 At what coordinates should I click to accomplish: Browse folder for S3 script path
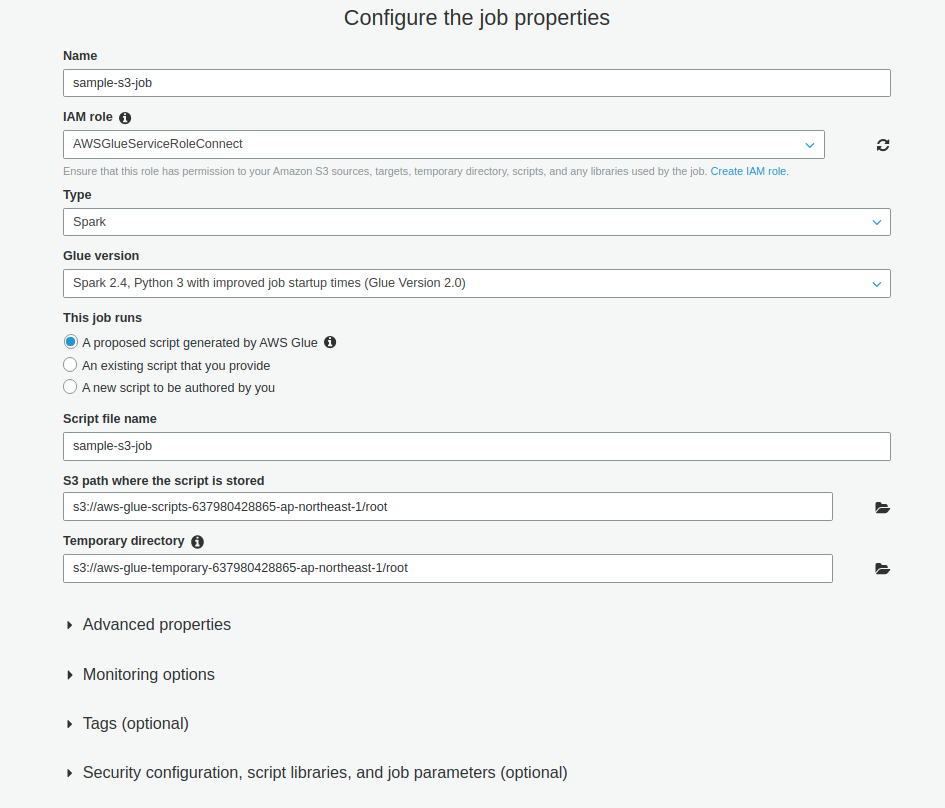click(x=882, y=508)
